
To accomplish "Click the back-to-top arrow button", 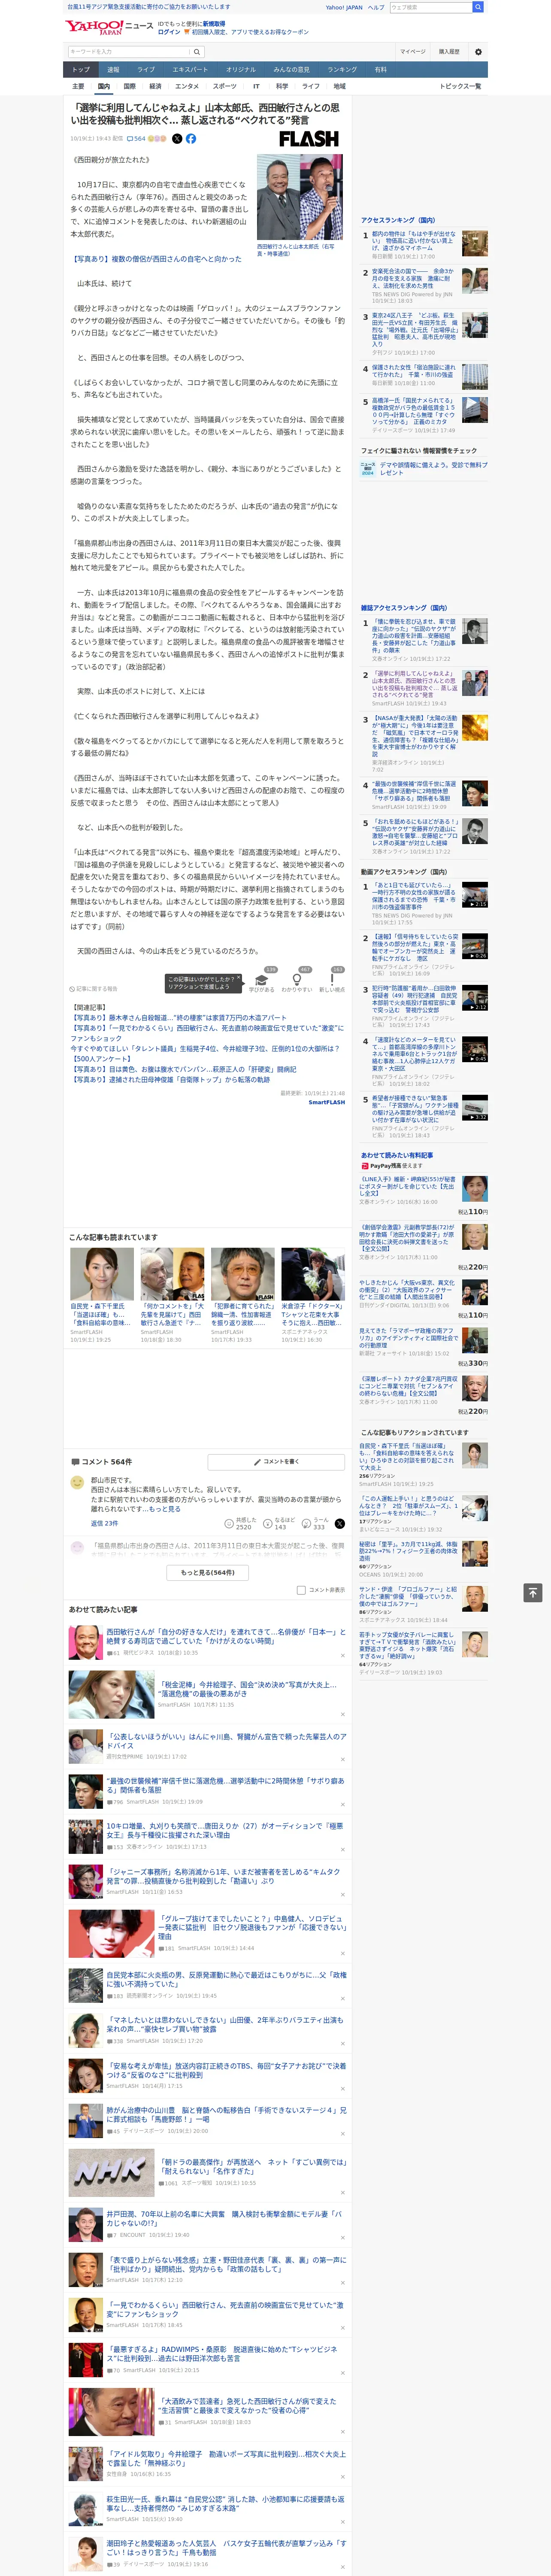I will (x=533, y=1592).
